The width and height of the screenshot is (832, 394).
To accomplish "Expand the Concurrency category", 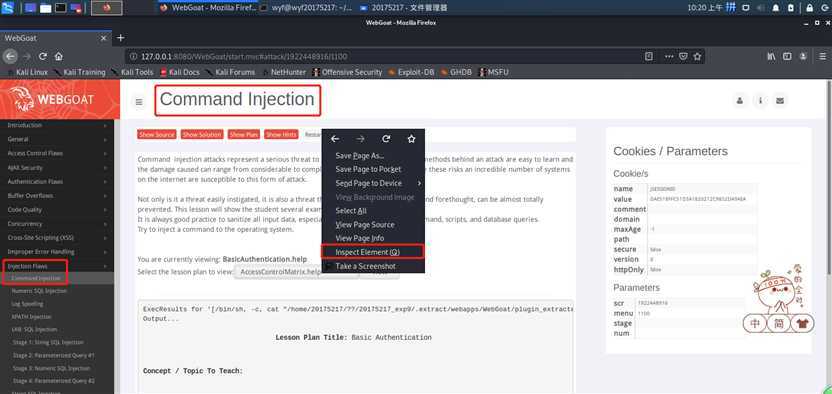I will (x=57, y=224).
